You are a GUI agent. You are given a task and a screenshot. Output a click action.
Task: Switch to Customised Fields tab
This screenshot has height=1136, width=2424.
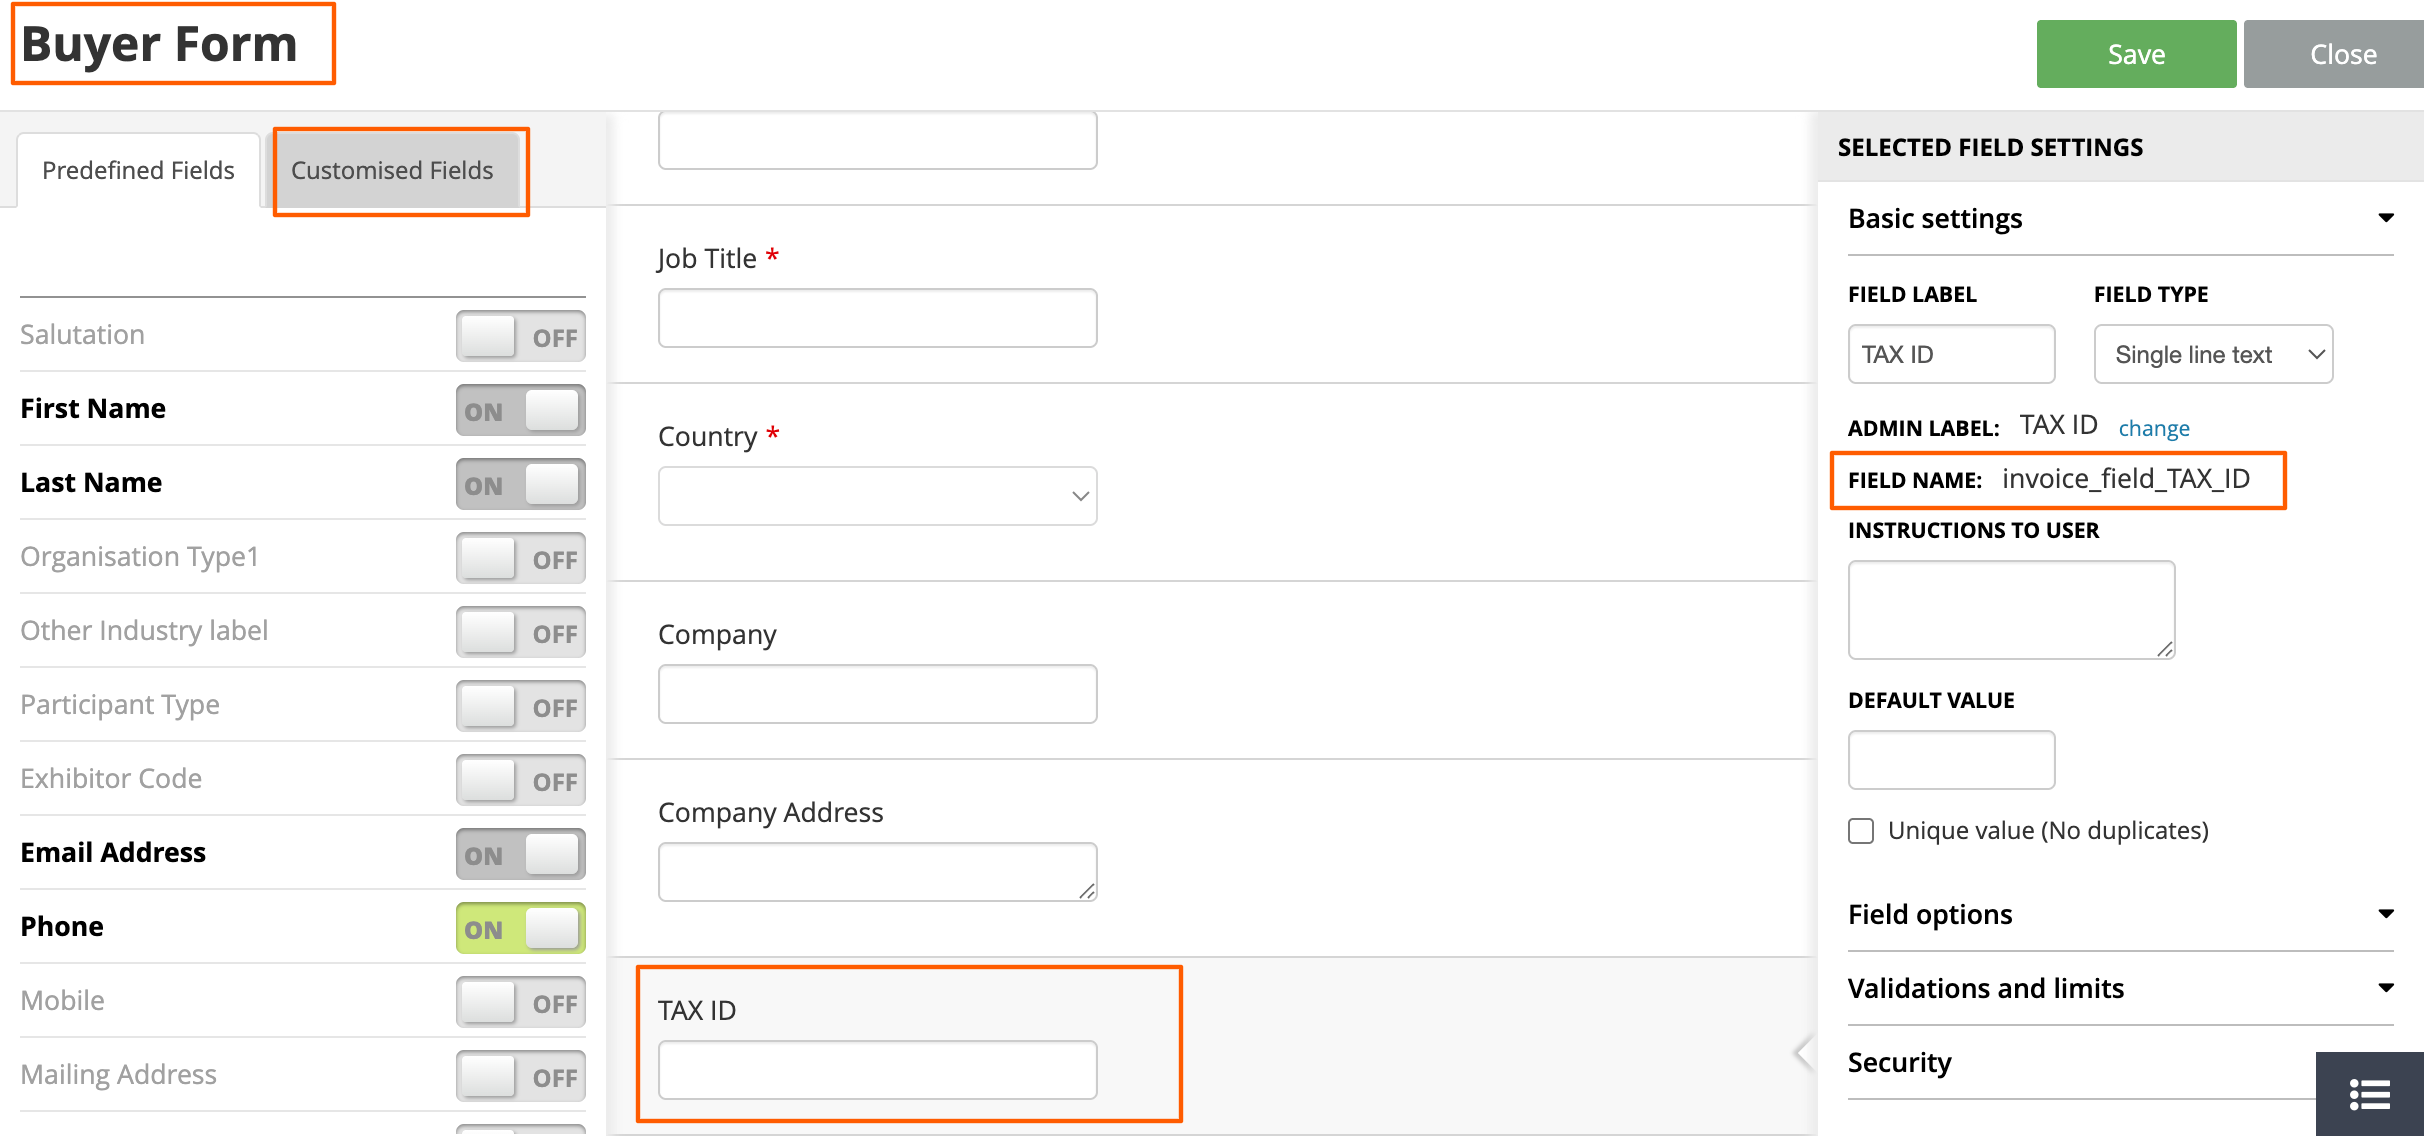click(392, 171)
